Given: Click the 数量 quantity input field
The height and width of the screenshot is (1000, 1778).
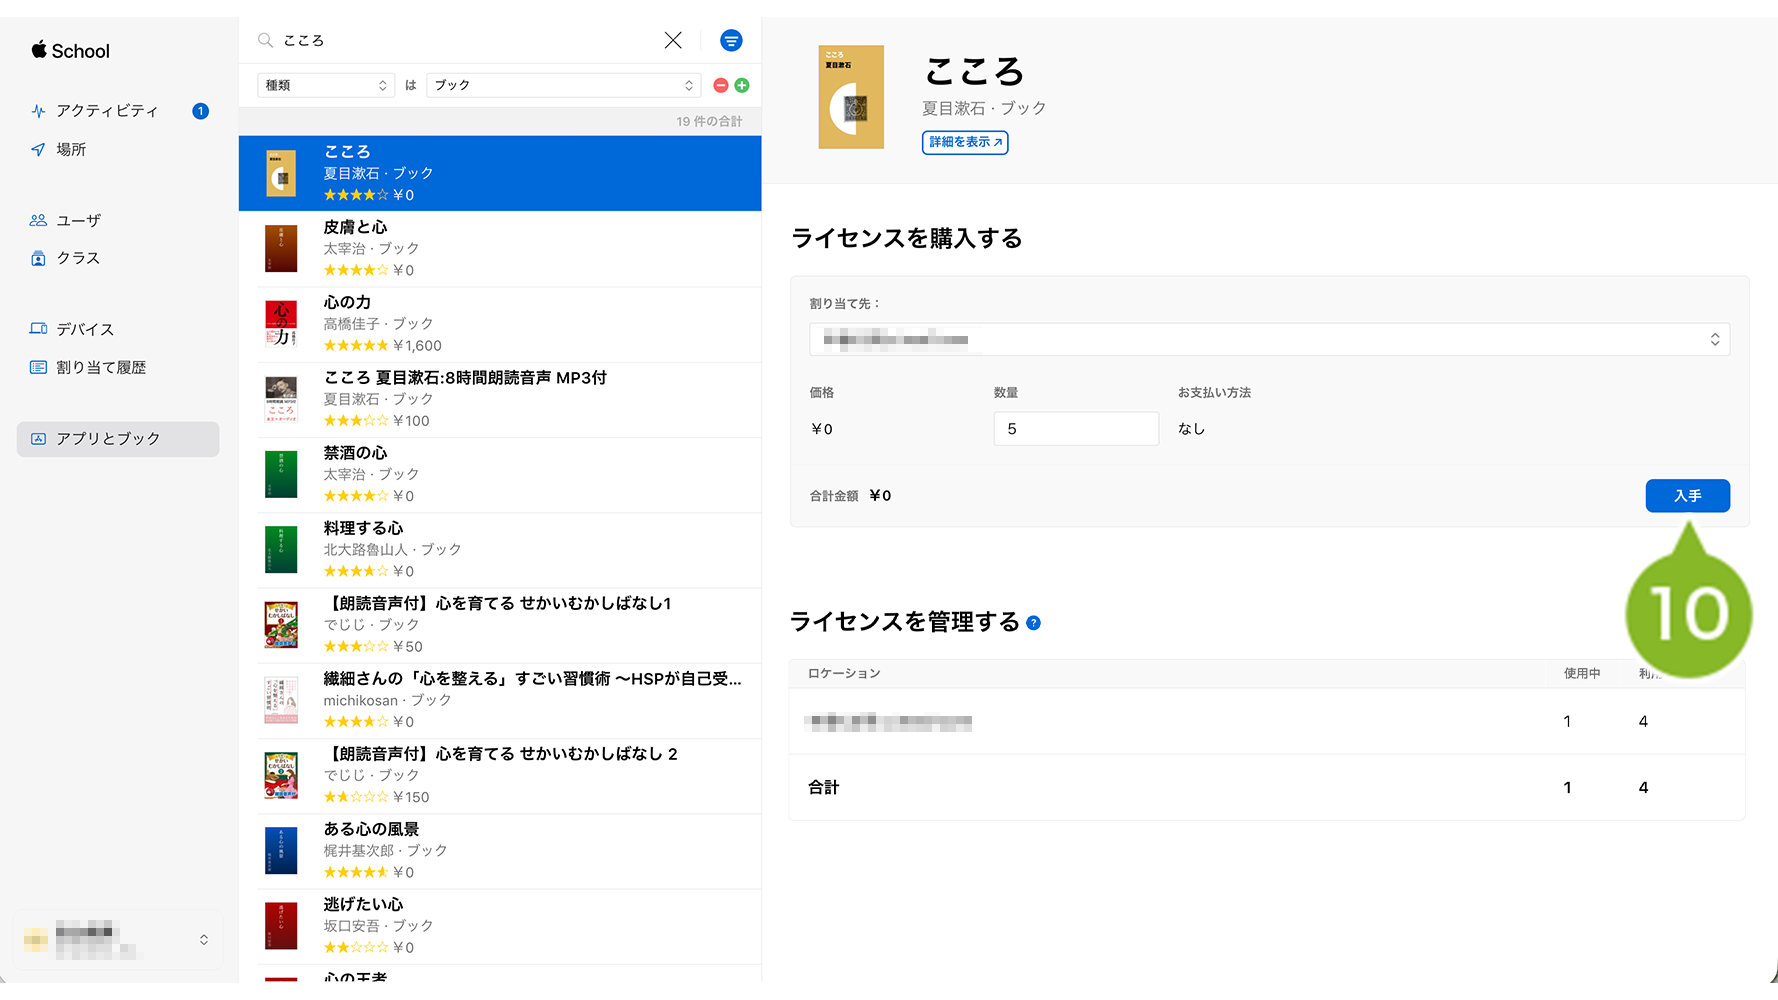Looking at the screenshot, I should (x=1075, y=429).
